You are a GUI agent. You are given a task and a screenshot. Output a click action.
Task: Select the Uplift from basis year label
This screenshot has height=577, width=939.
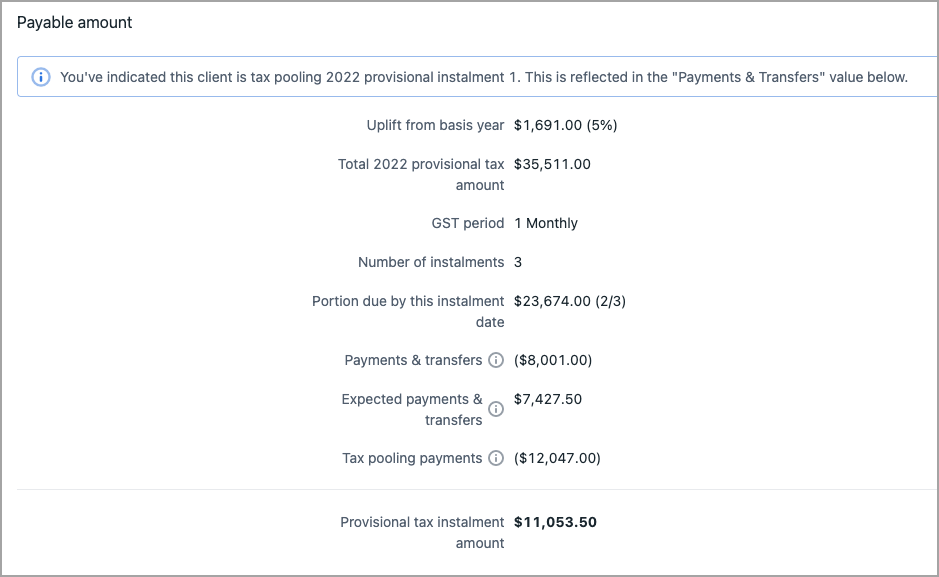click(x=435, y=125)
